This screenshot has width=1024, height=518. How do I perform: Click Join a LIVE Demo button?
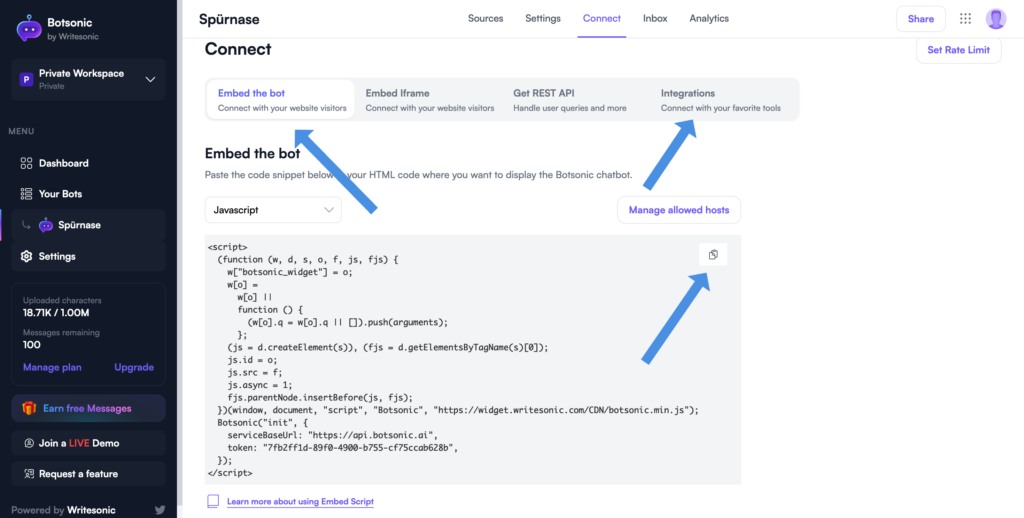[x=88, y=443]
